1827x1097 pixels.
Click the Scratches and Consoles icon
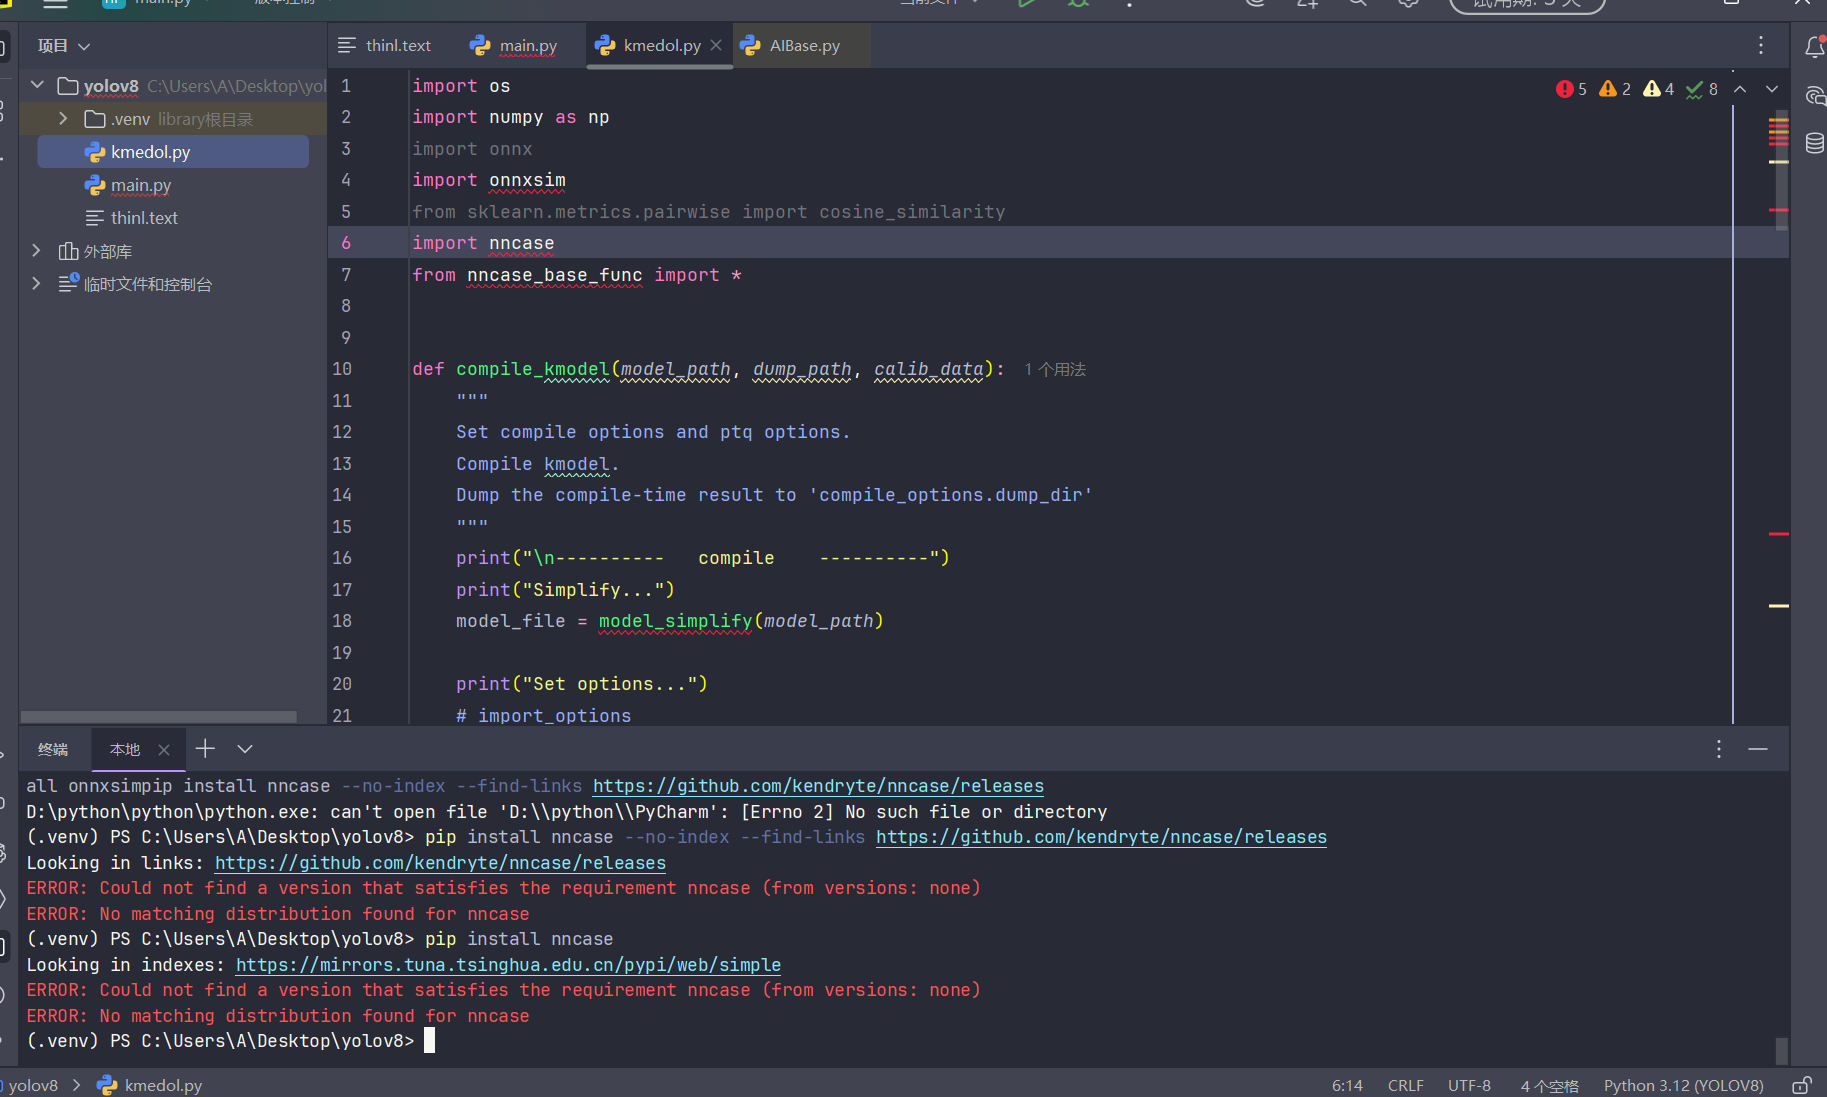pos(68,283)
